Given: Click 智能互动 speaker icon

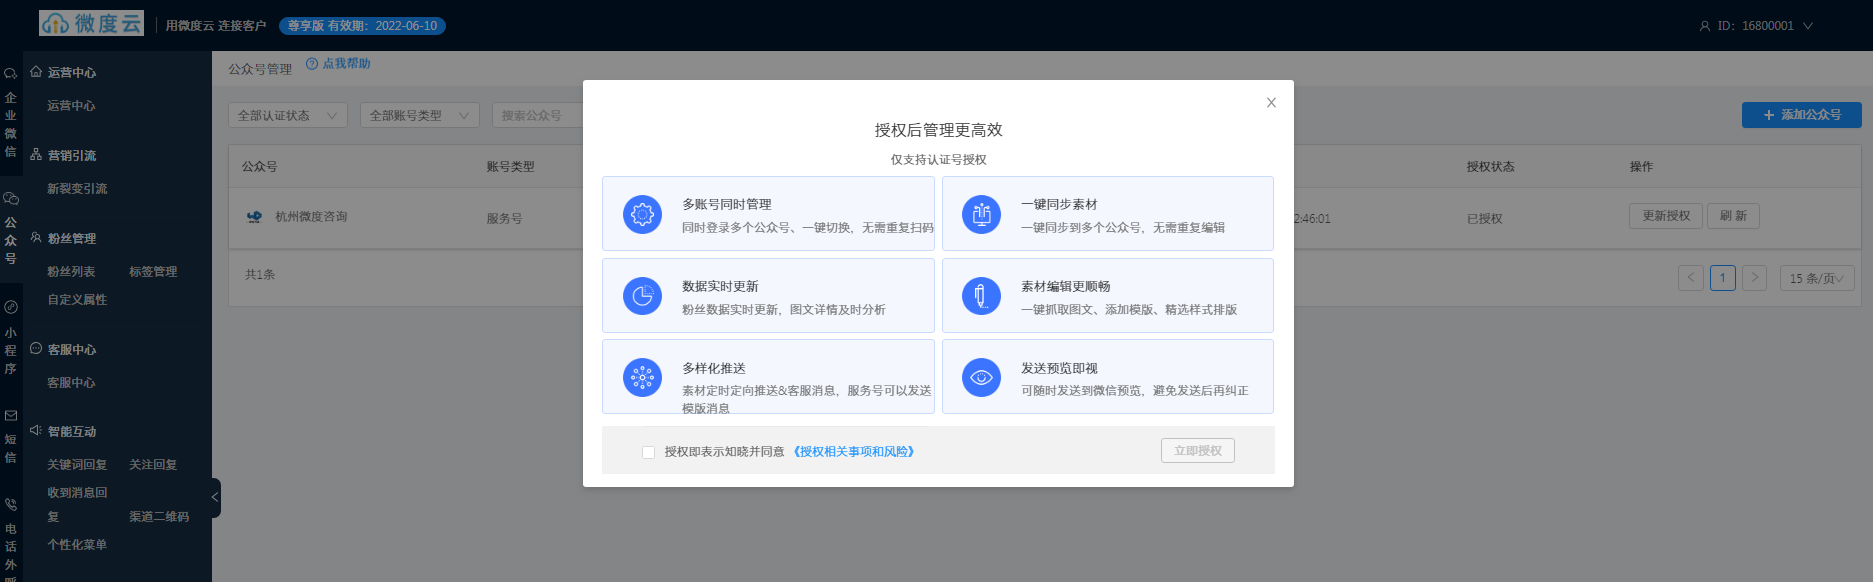Looking at the screenshot, I should click(x=36, y=431).
